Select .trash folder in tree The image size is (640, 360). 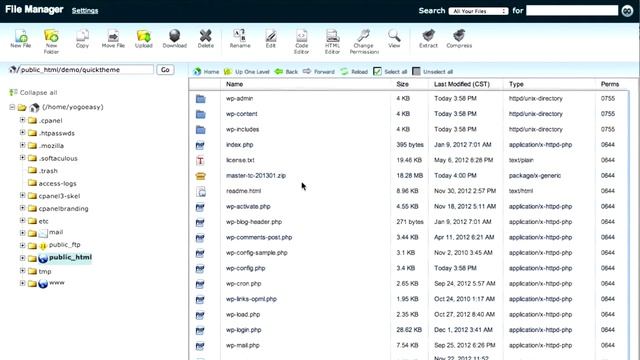tap(48, 171)
